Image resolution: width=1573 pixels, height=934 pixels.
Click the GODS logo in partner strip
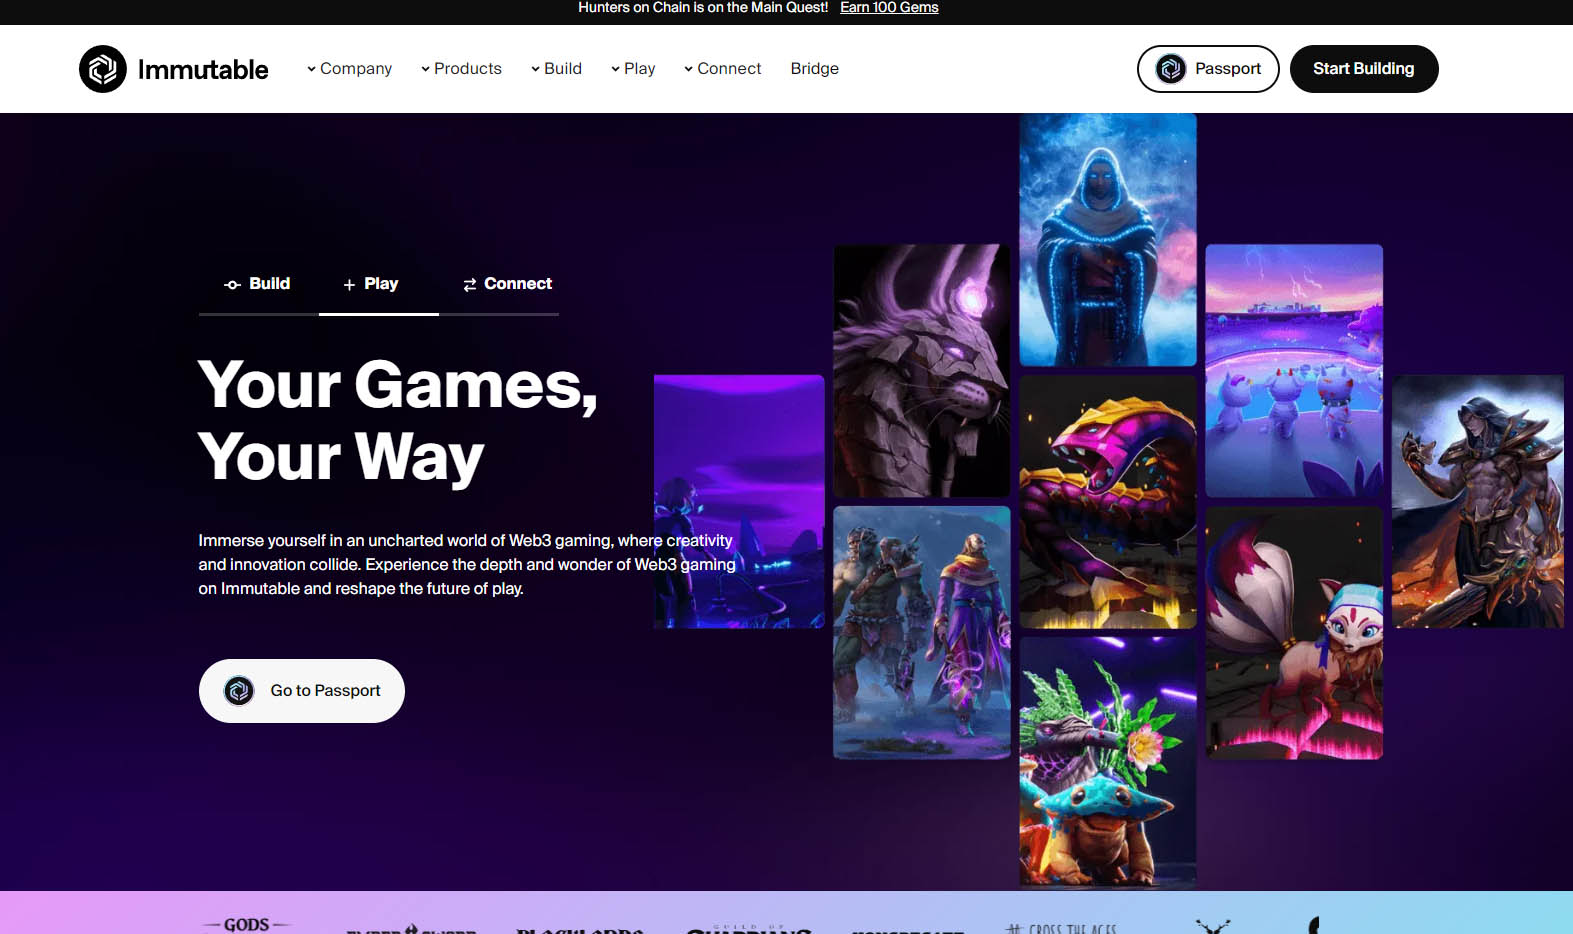246,924
